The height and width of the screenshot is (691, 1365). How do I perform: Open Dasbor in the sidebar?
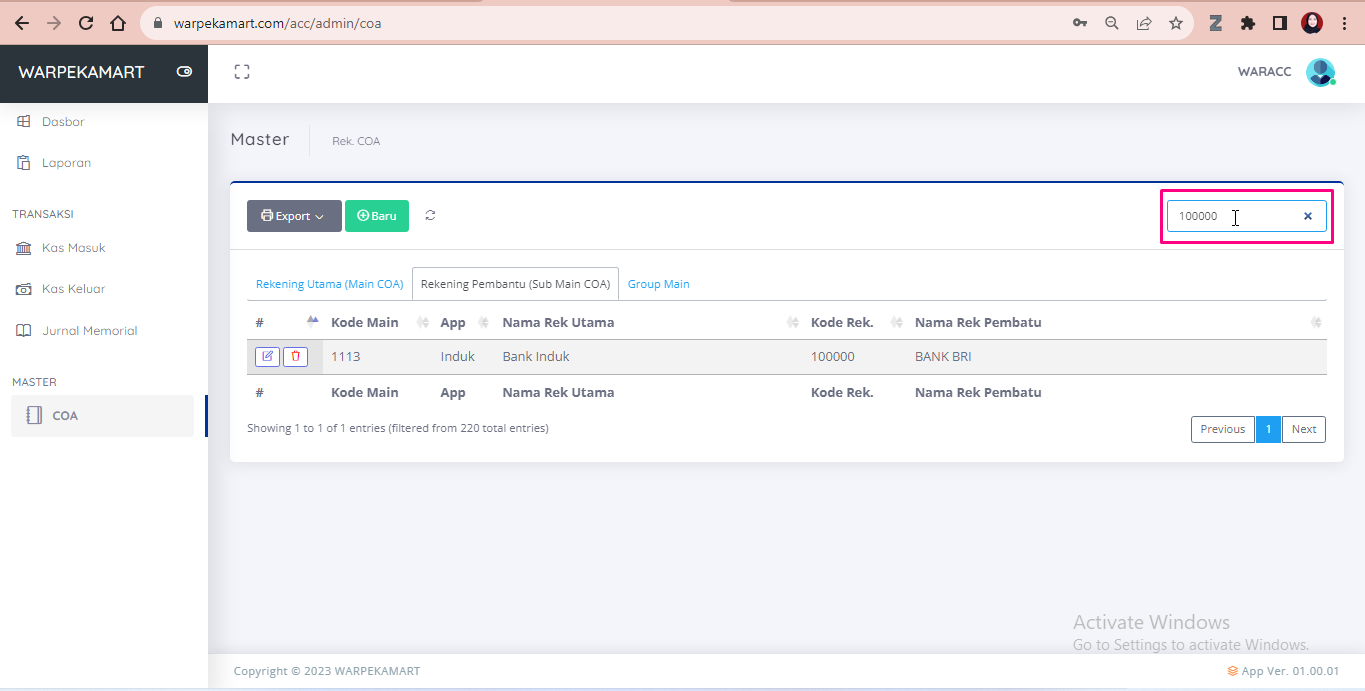pos(63,122)
